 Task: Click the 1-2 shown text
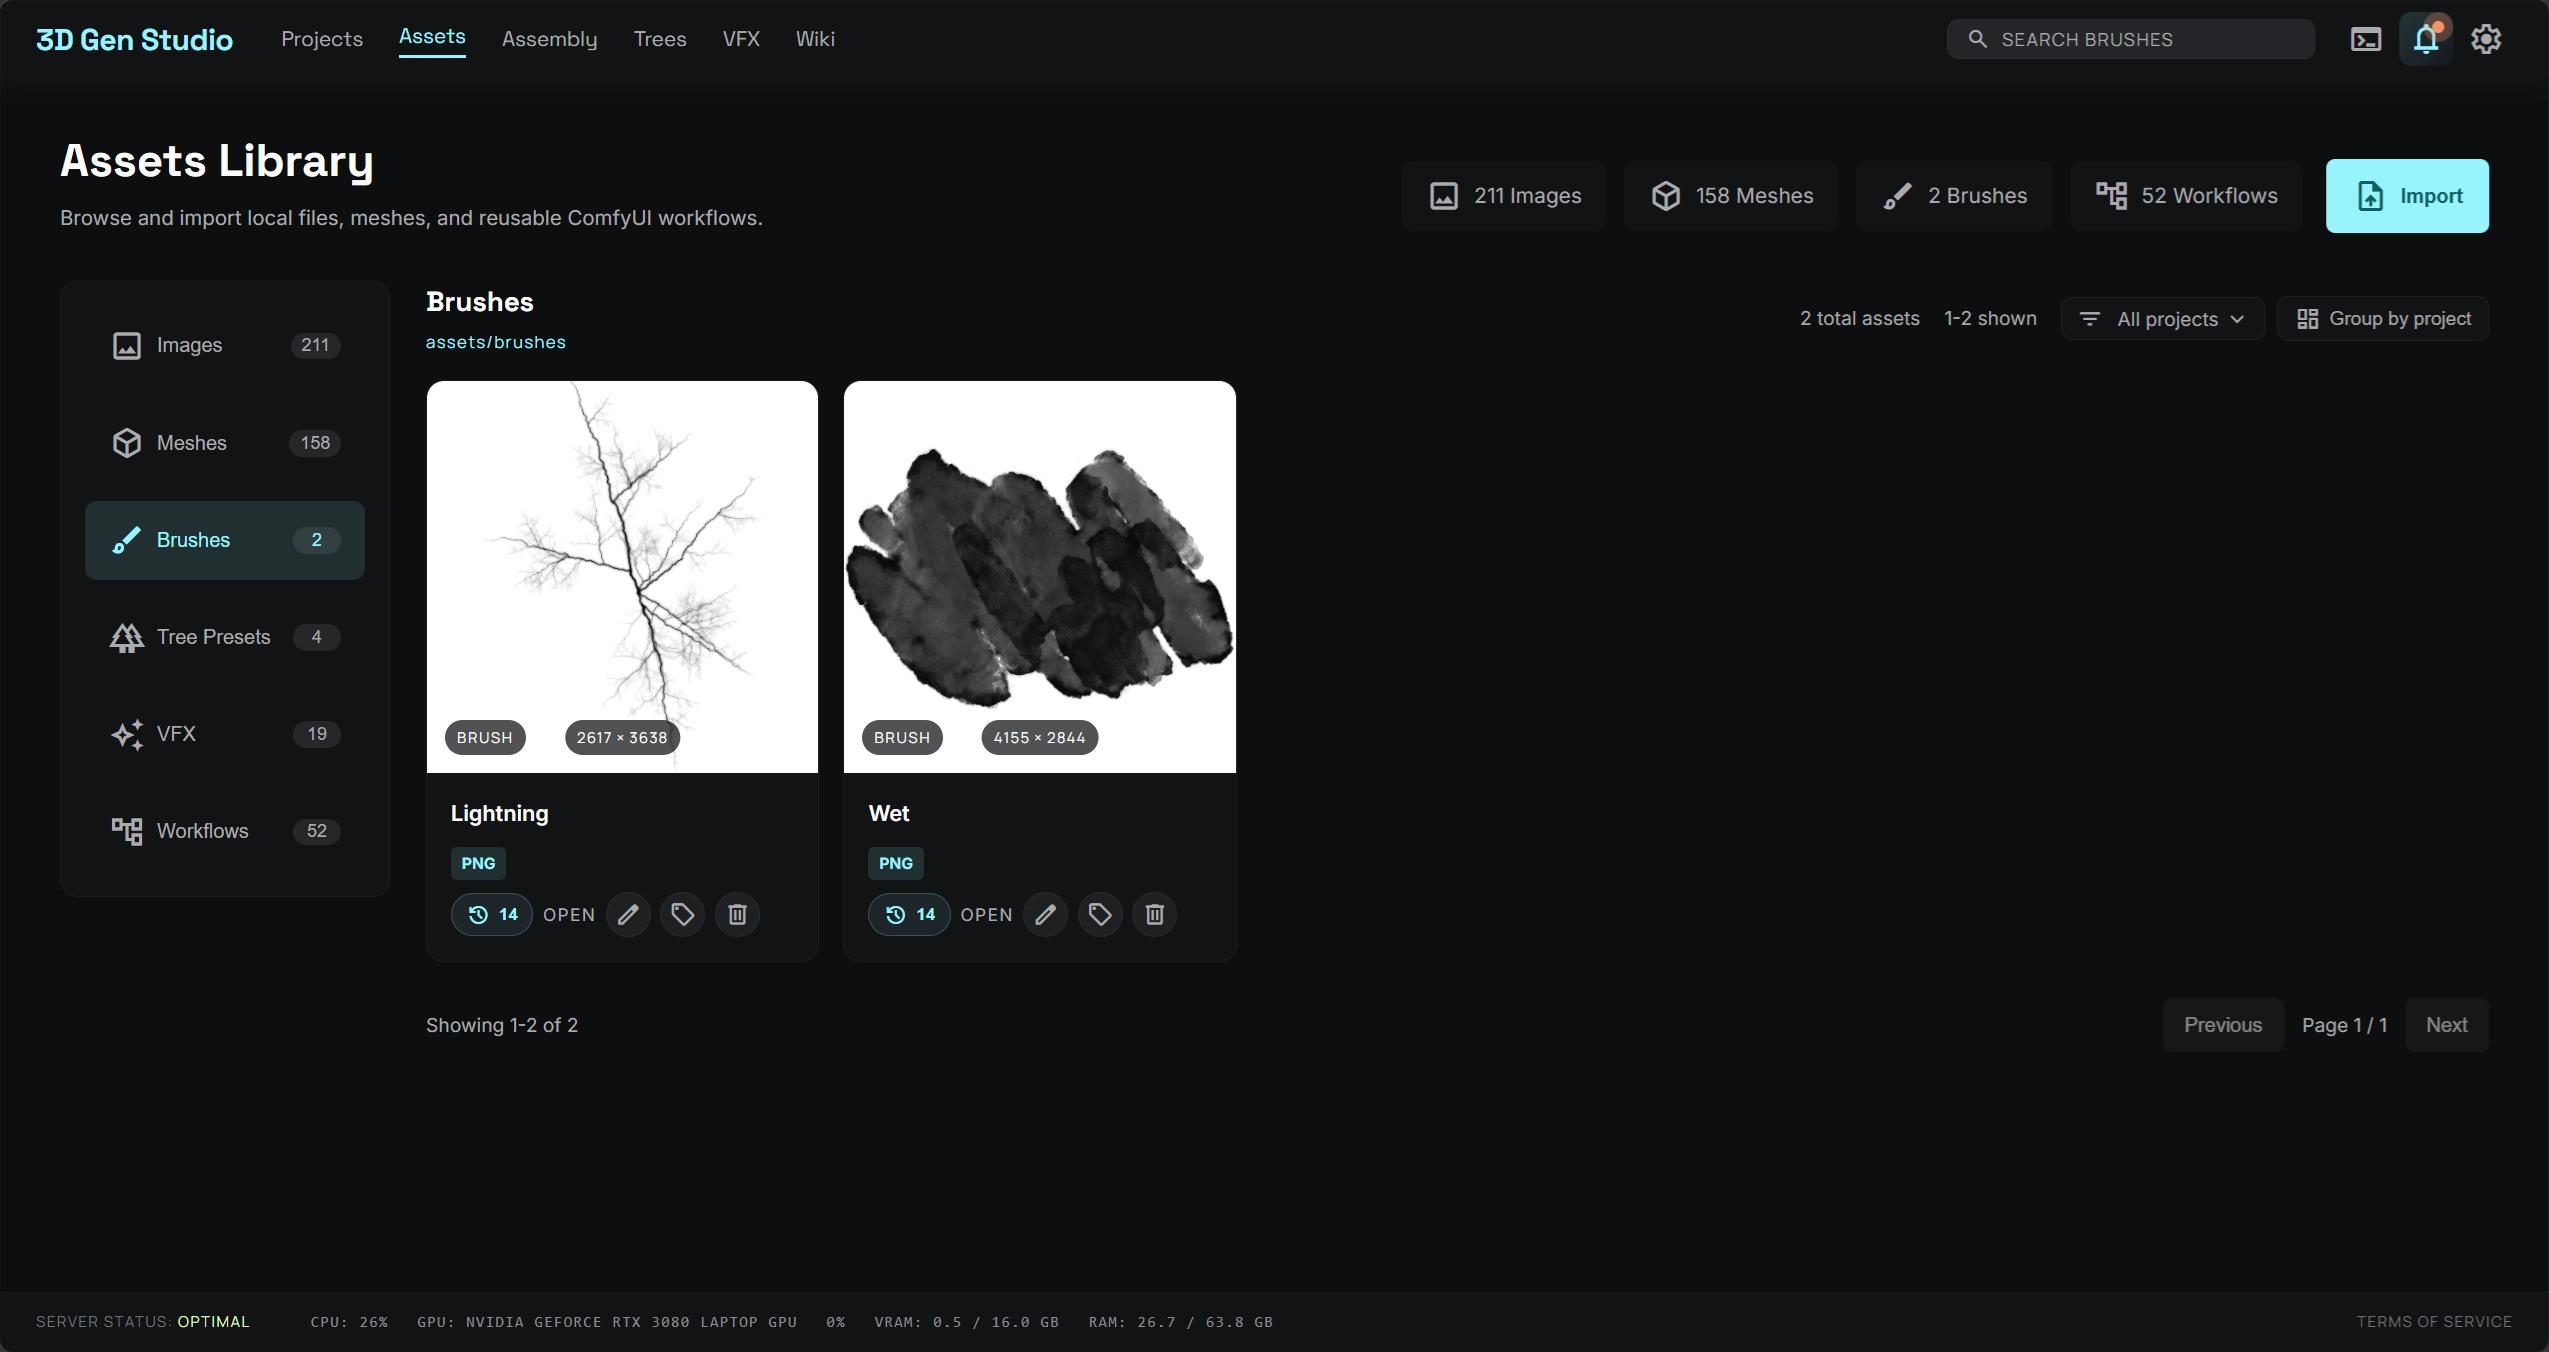click(1990, 318)
